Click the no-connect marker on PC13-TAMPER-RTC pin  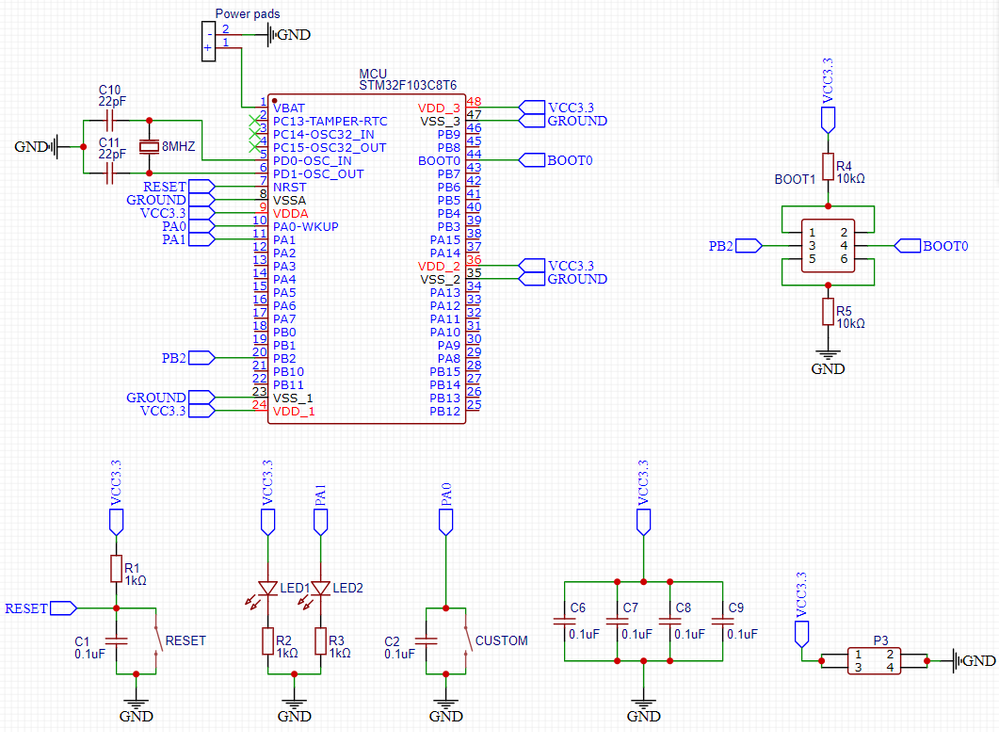(255, 121)
